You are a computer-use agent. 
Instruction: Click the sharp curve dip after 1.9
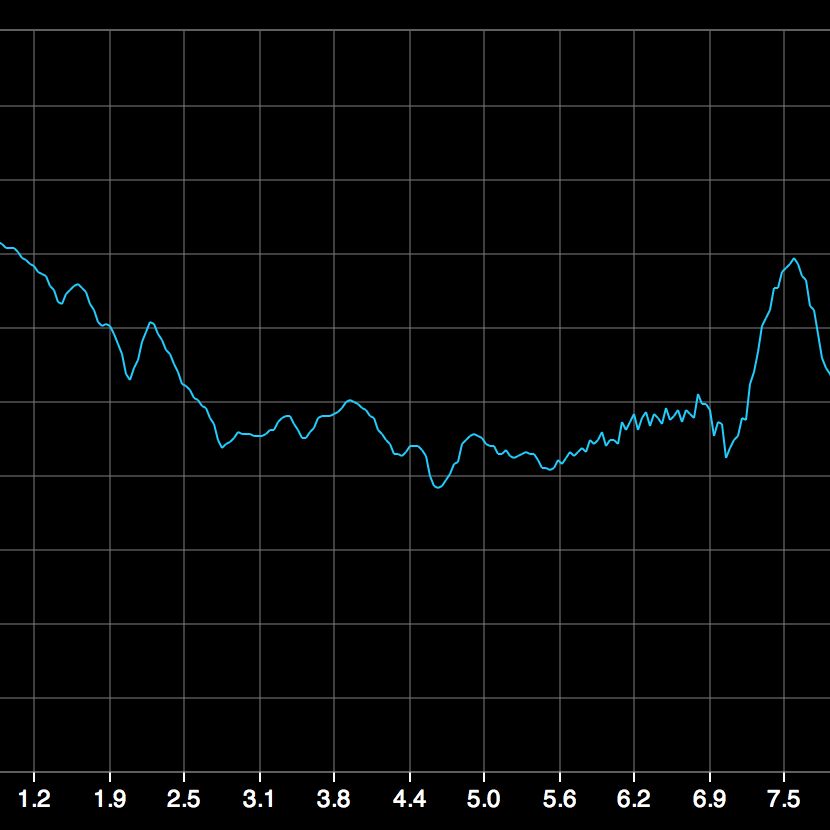130,378
